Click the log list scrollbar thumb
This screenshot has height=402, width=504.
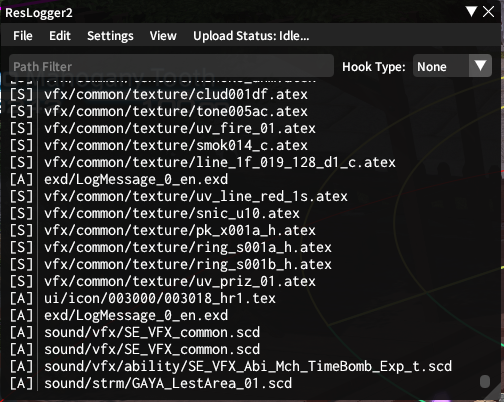(x=485, y=381)
